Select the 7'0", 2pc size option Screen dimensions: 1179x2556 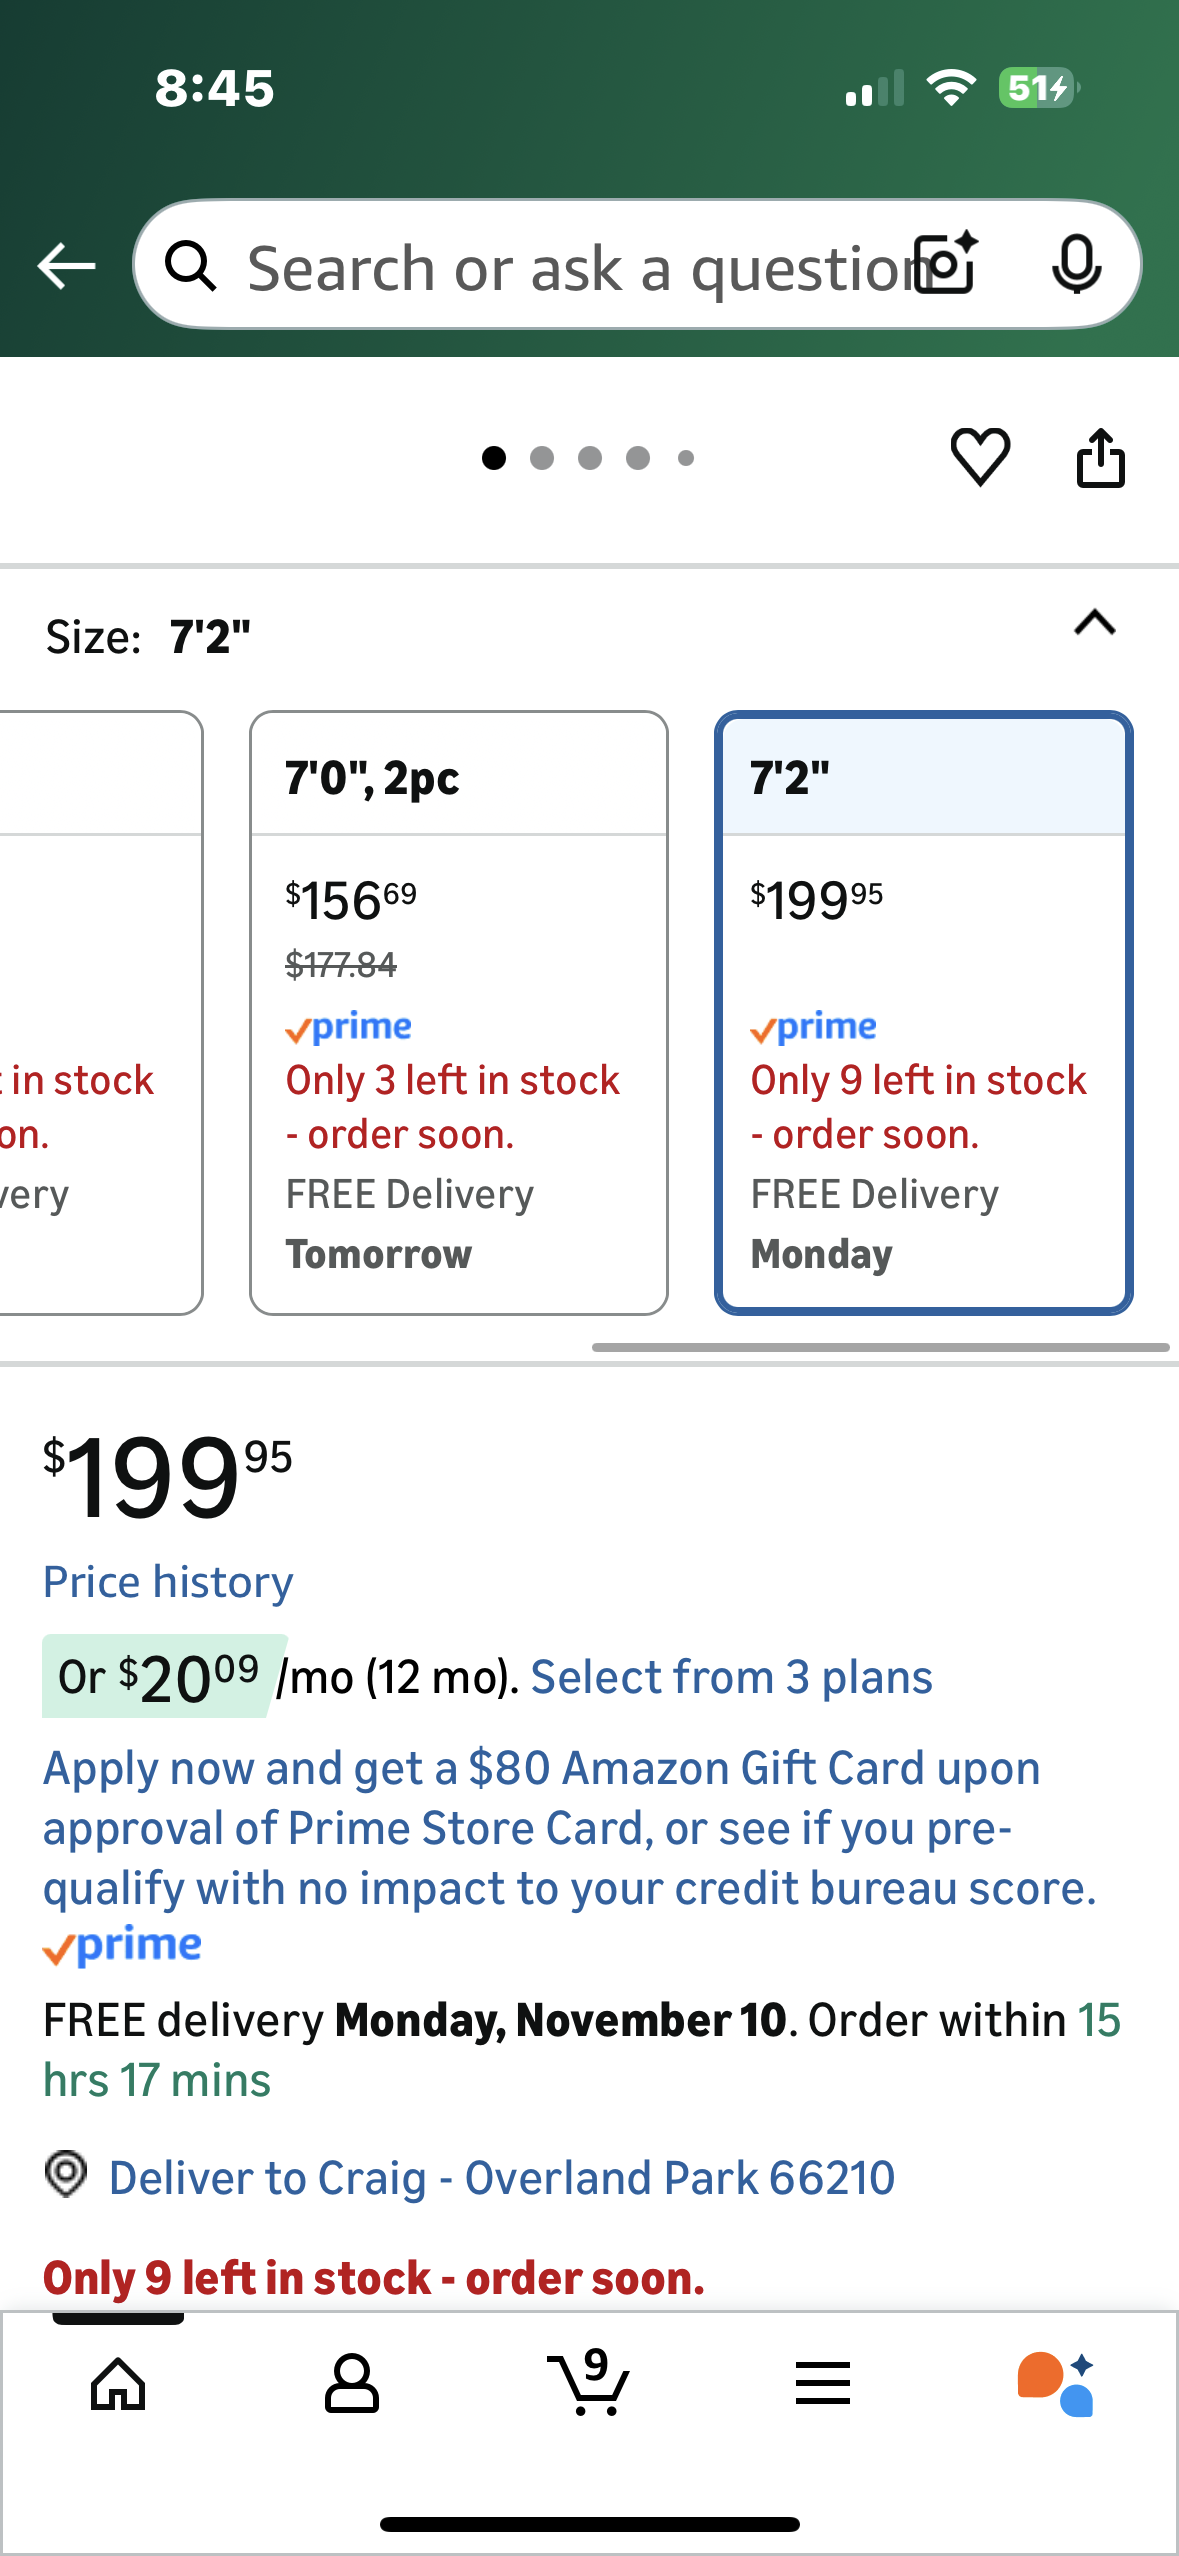[x=458, y=1012]
